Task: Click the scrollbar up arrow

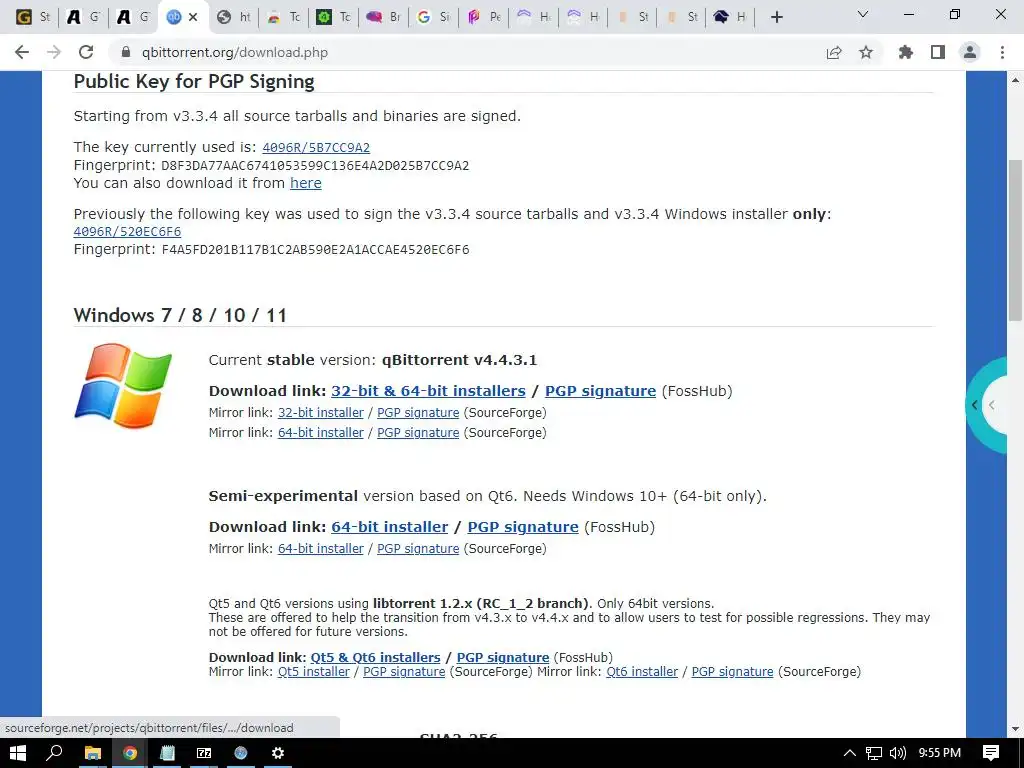Action: coord(1015,80)
